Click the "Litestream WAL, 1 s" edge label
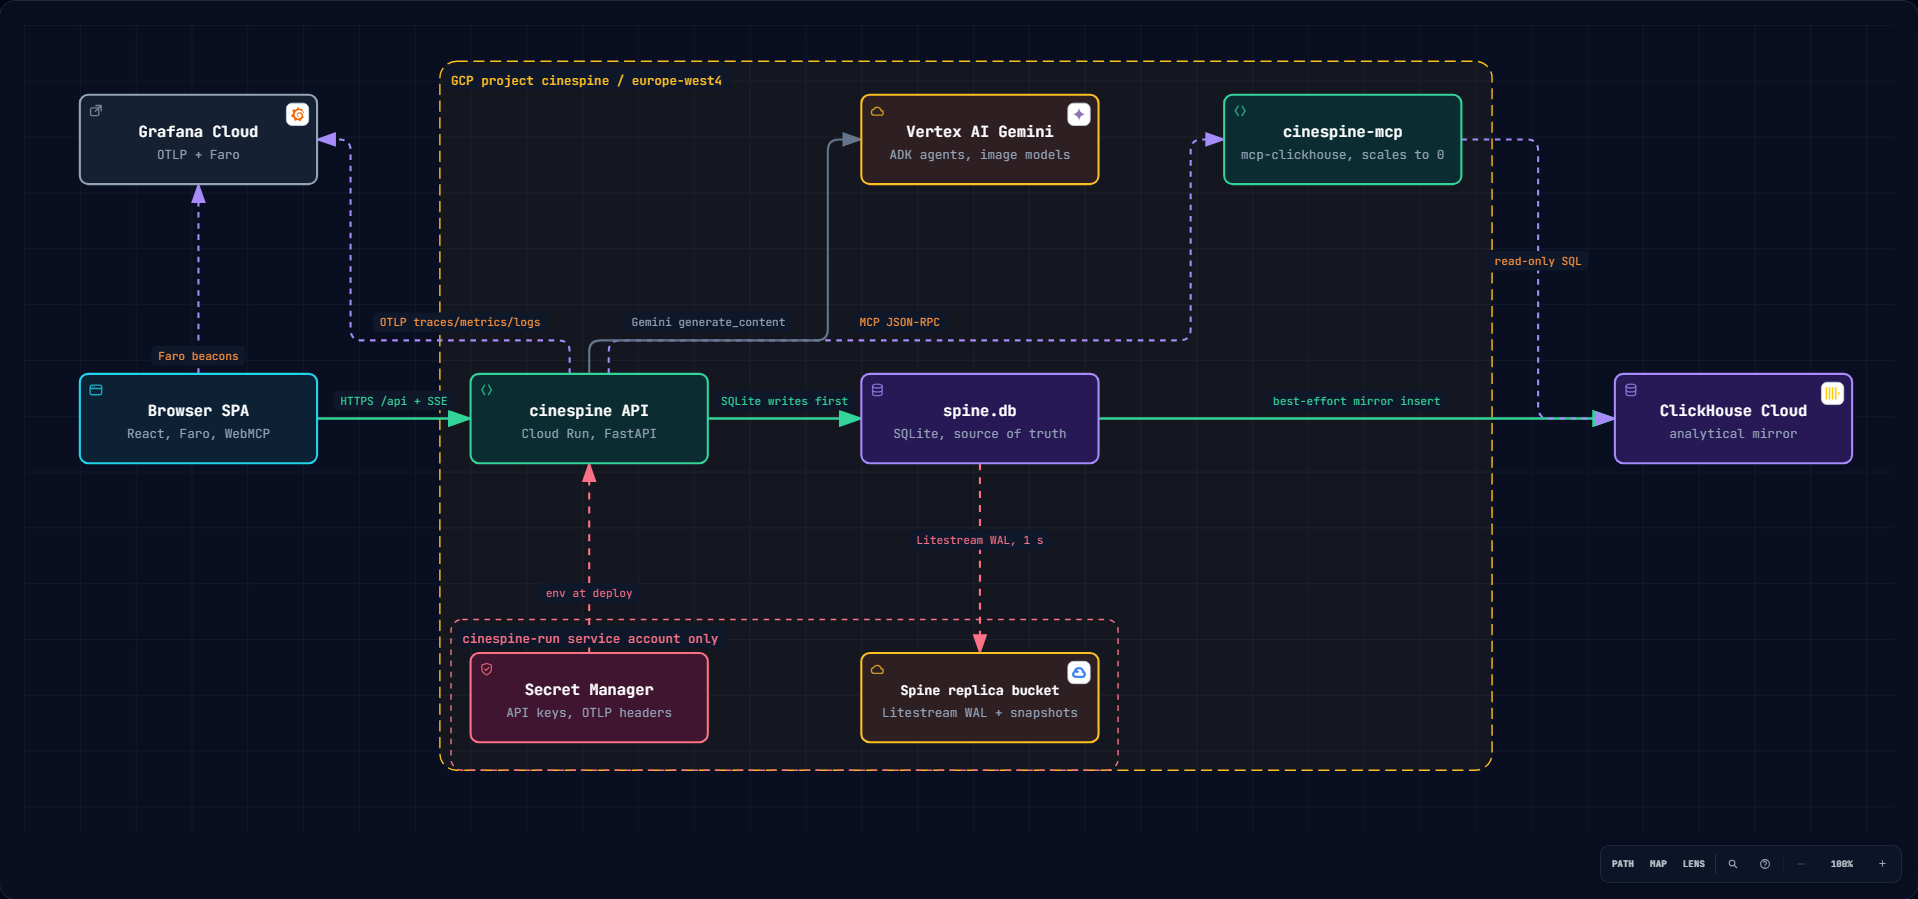Viewport: 1918px width, 899px height. pos(980,540)
